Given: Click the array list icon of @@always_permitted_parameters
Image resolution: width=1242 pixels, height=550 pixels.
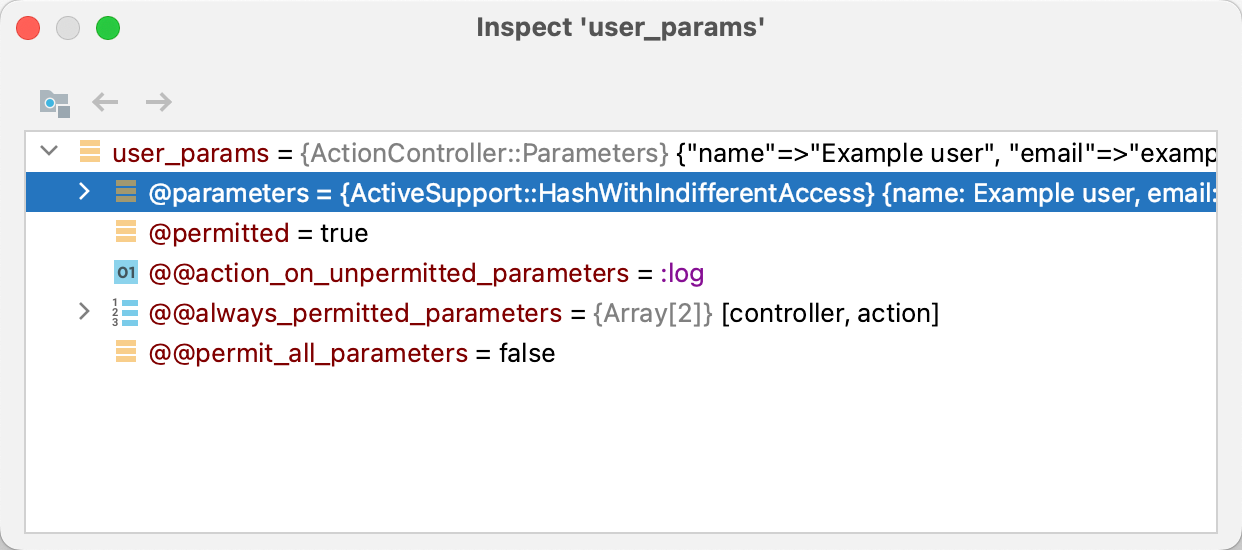Looking at the screenshot, I should pyautogui.click(x=126, y=313).
